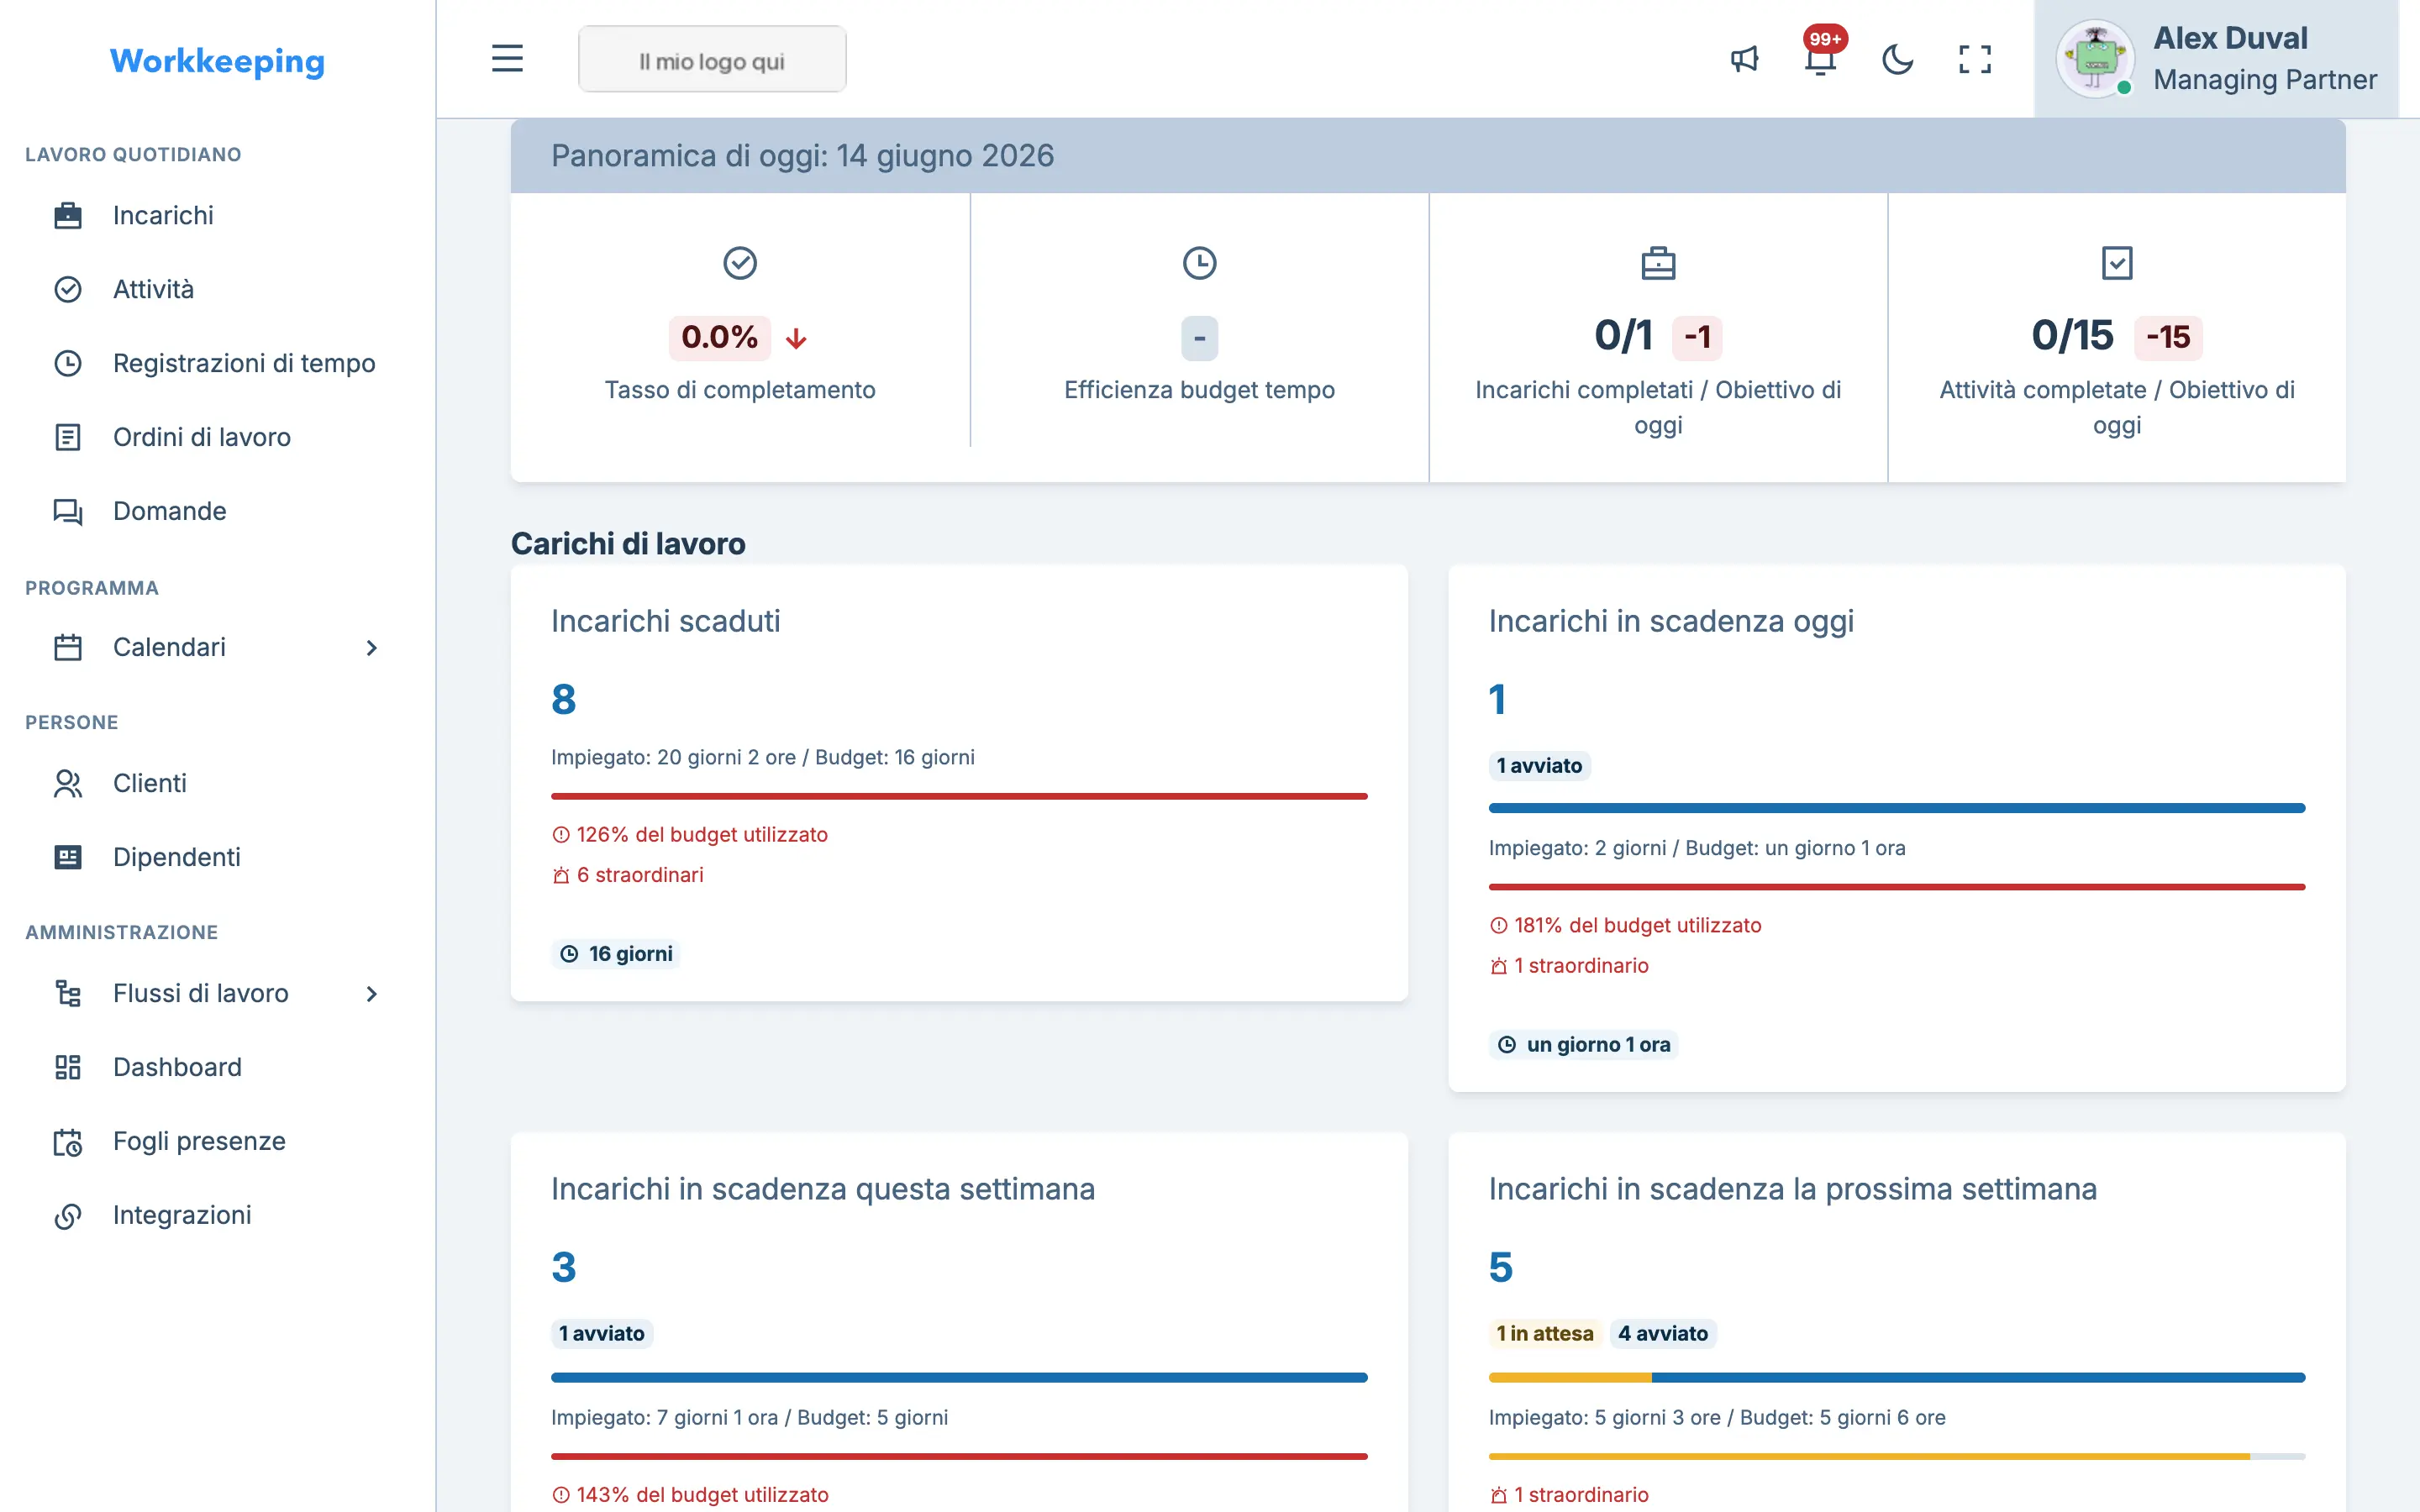Screen dimensions: 2420x1512
Task: Toggle dark mode moon icon
Action: tap(1897, 59)
